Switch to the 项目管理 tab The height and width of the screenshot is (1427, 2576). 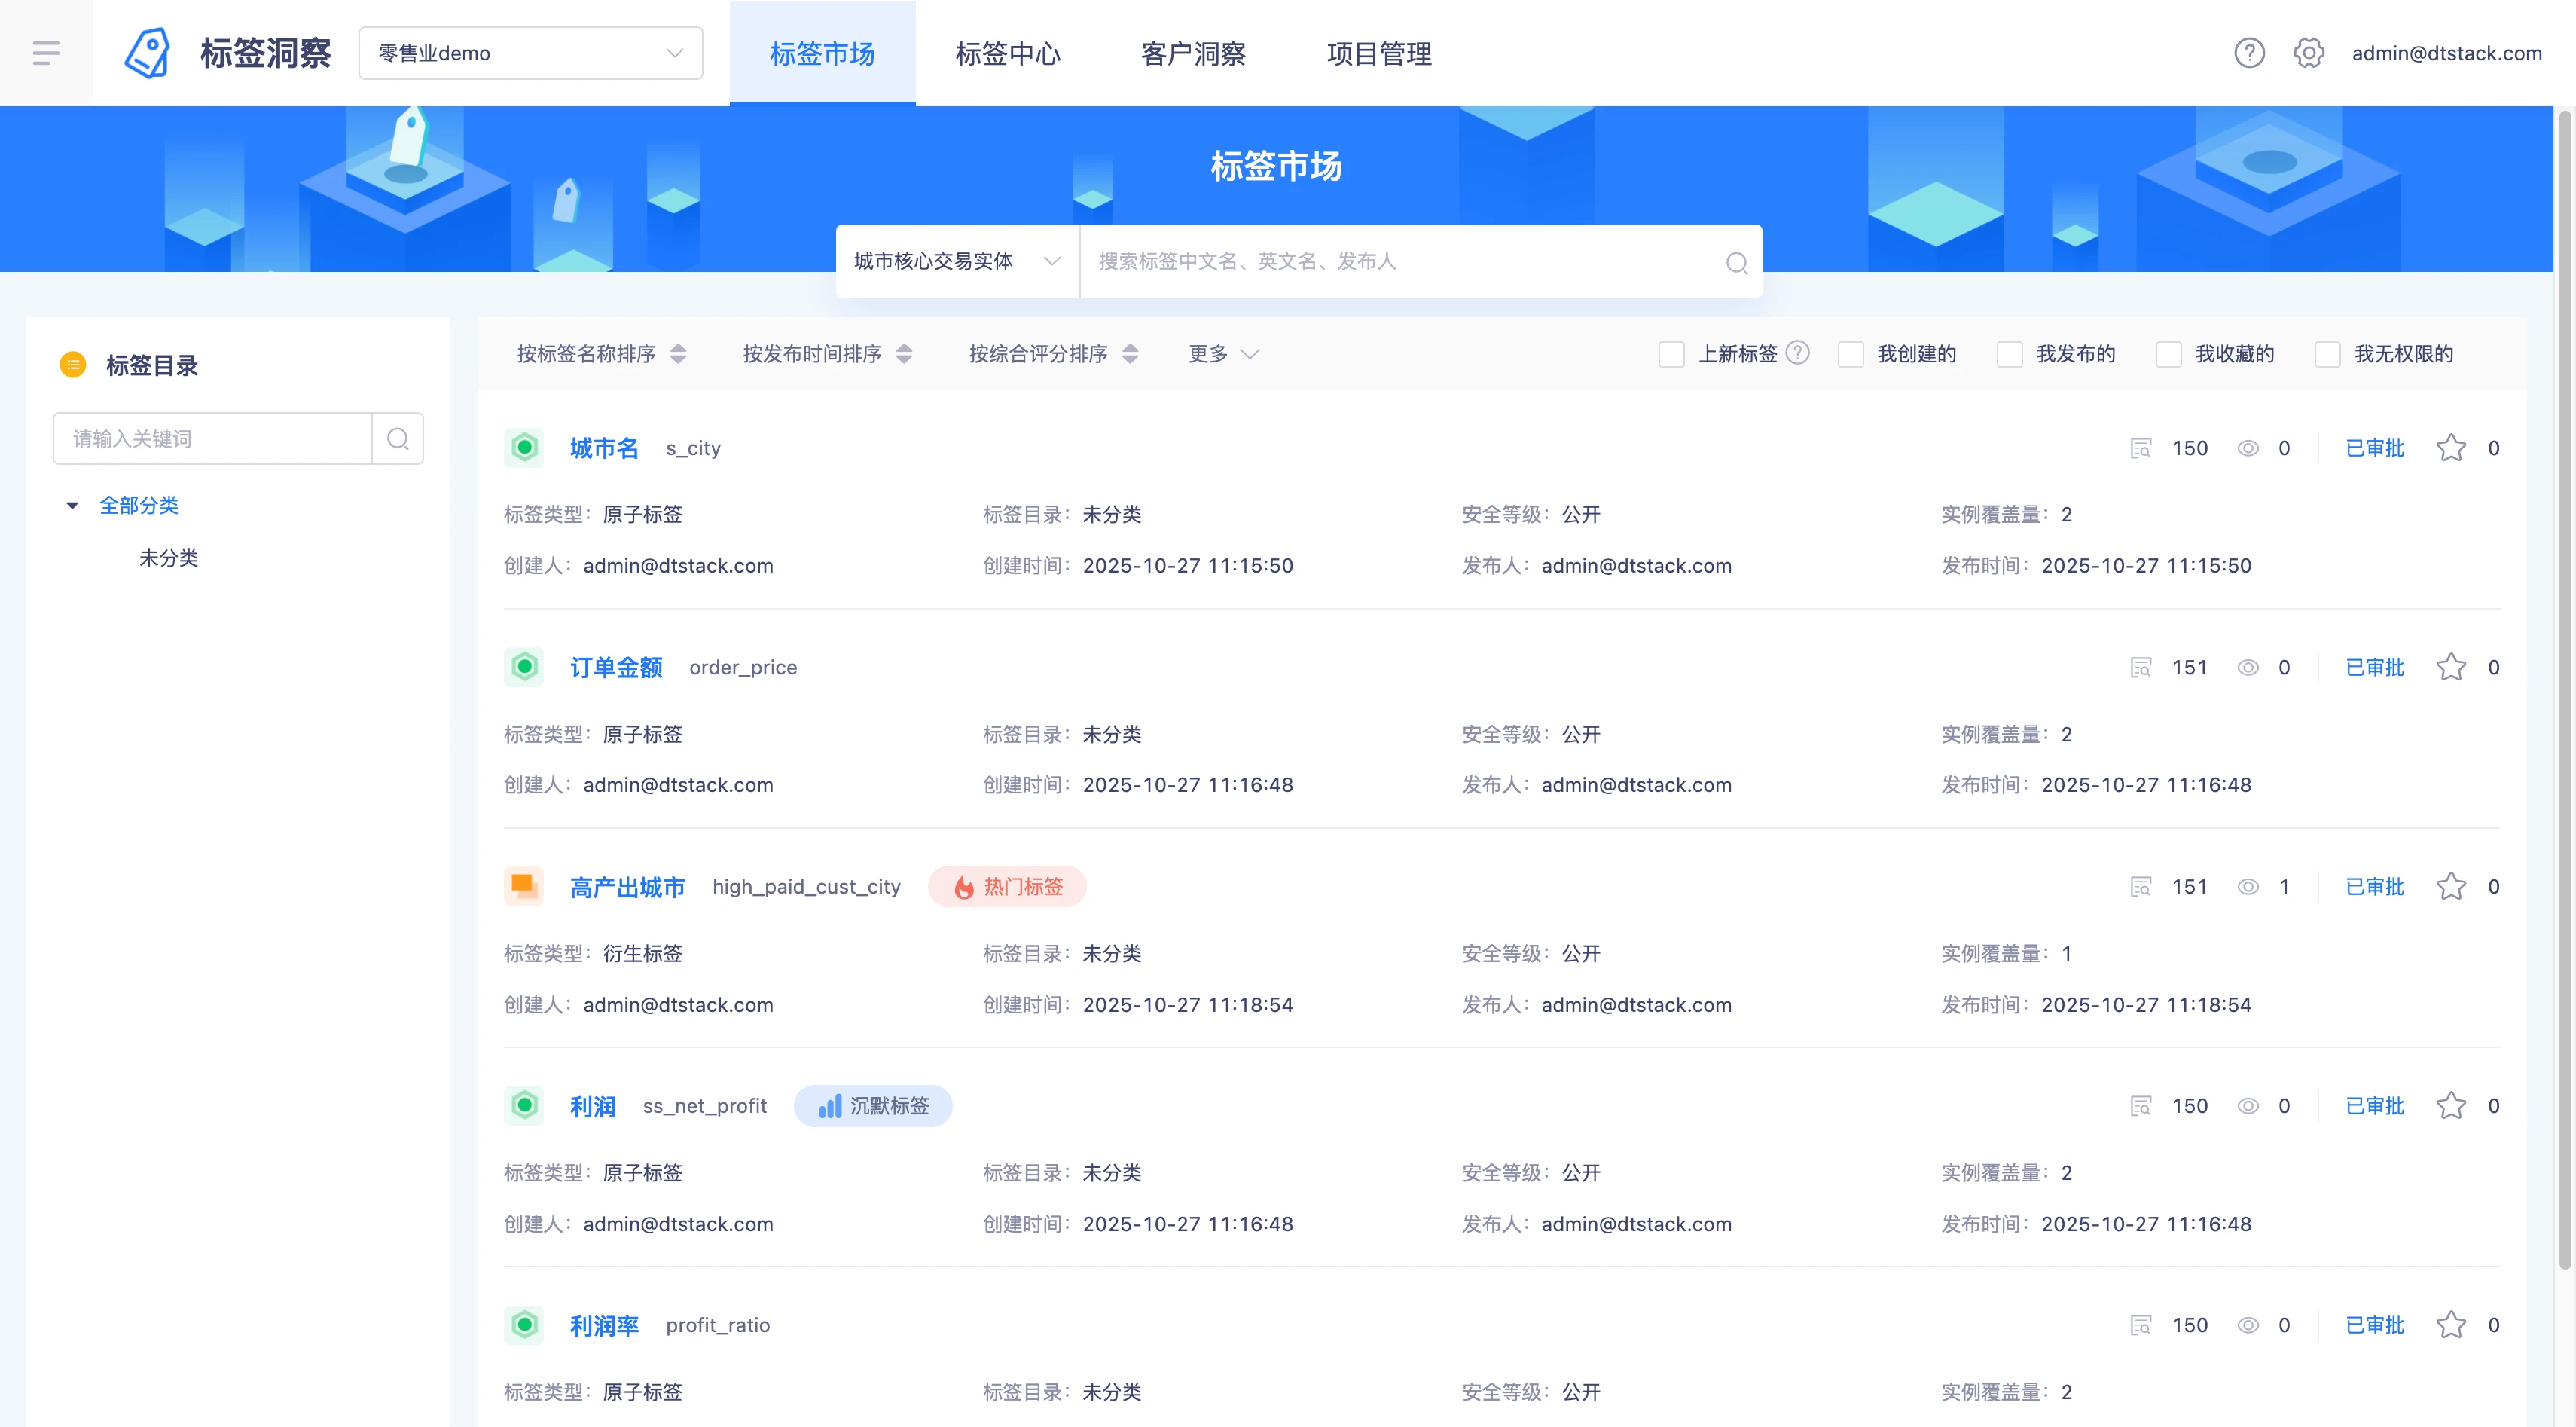(x=1379, y=53)
